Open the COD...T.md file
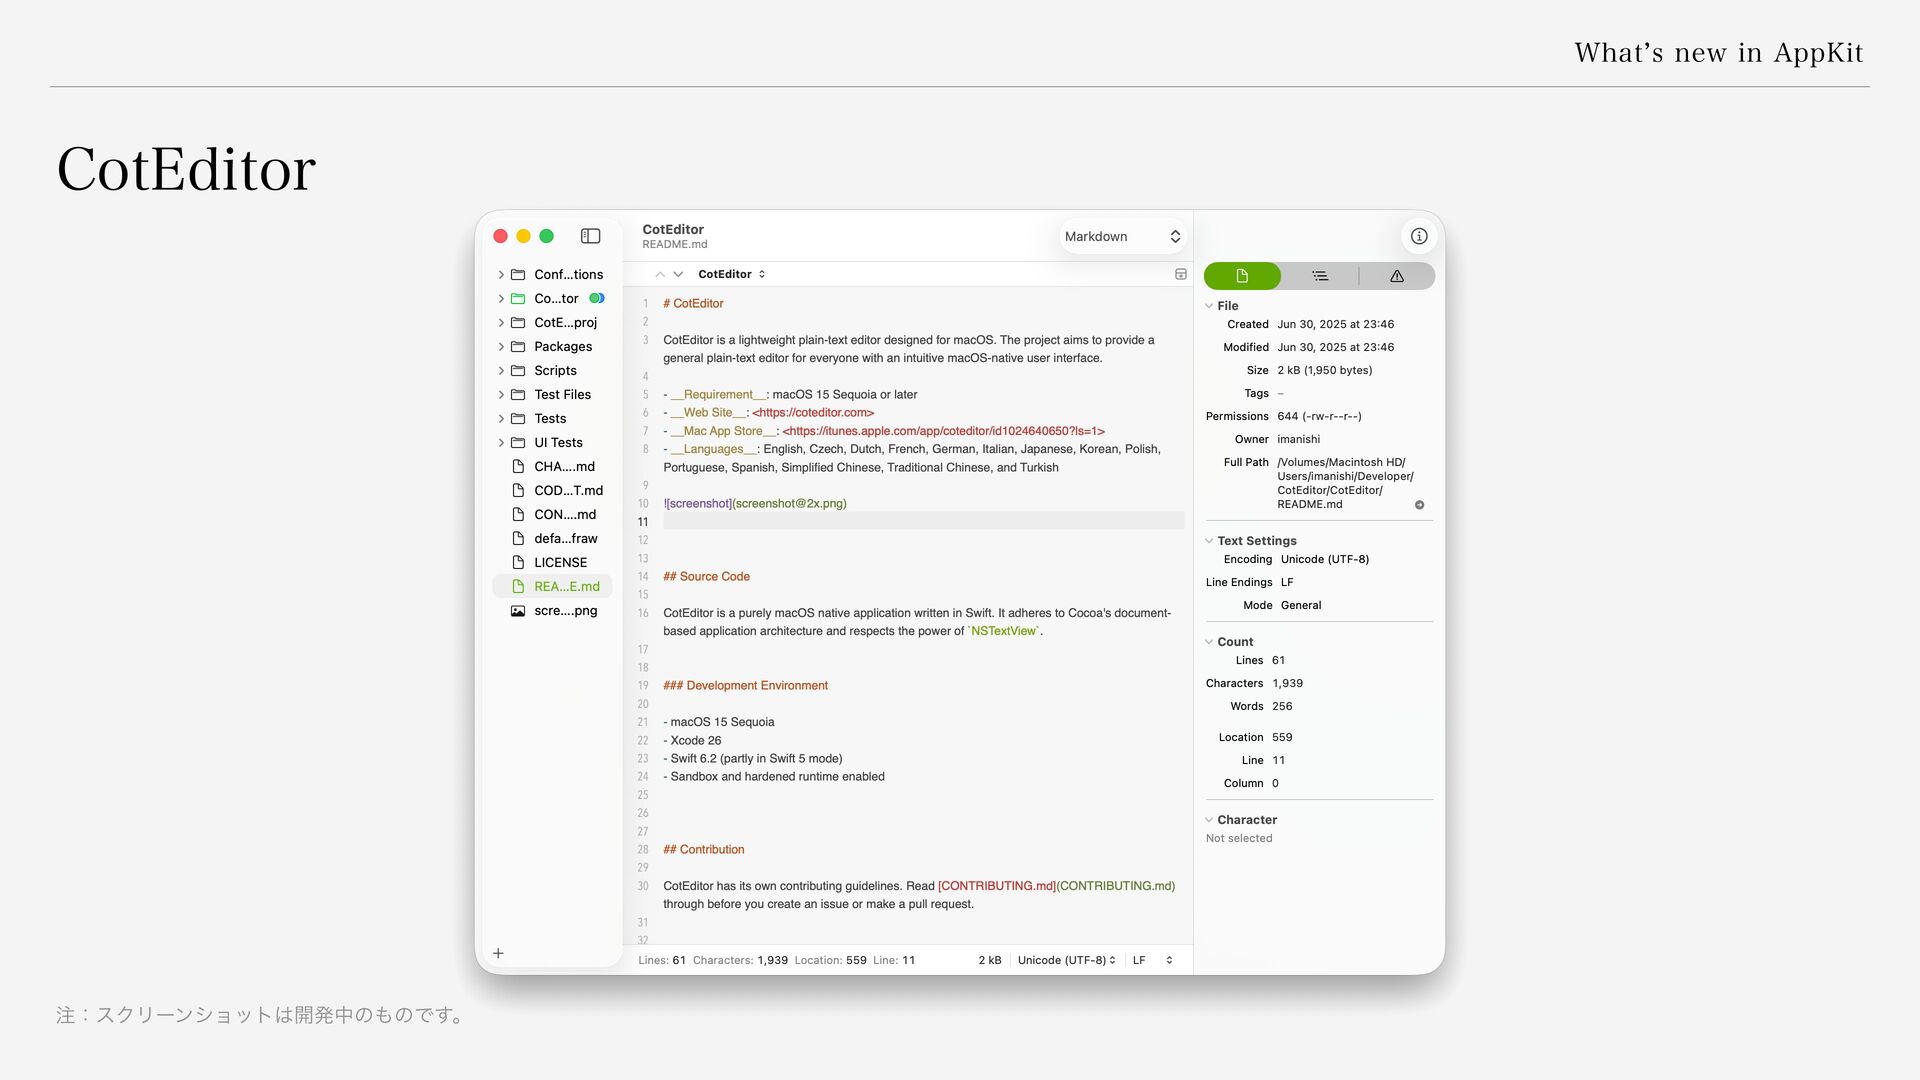This screenshot has height=1080, width=1920. click(552, 490)
